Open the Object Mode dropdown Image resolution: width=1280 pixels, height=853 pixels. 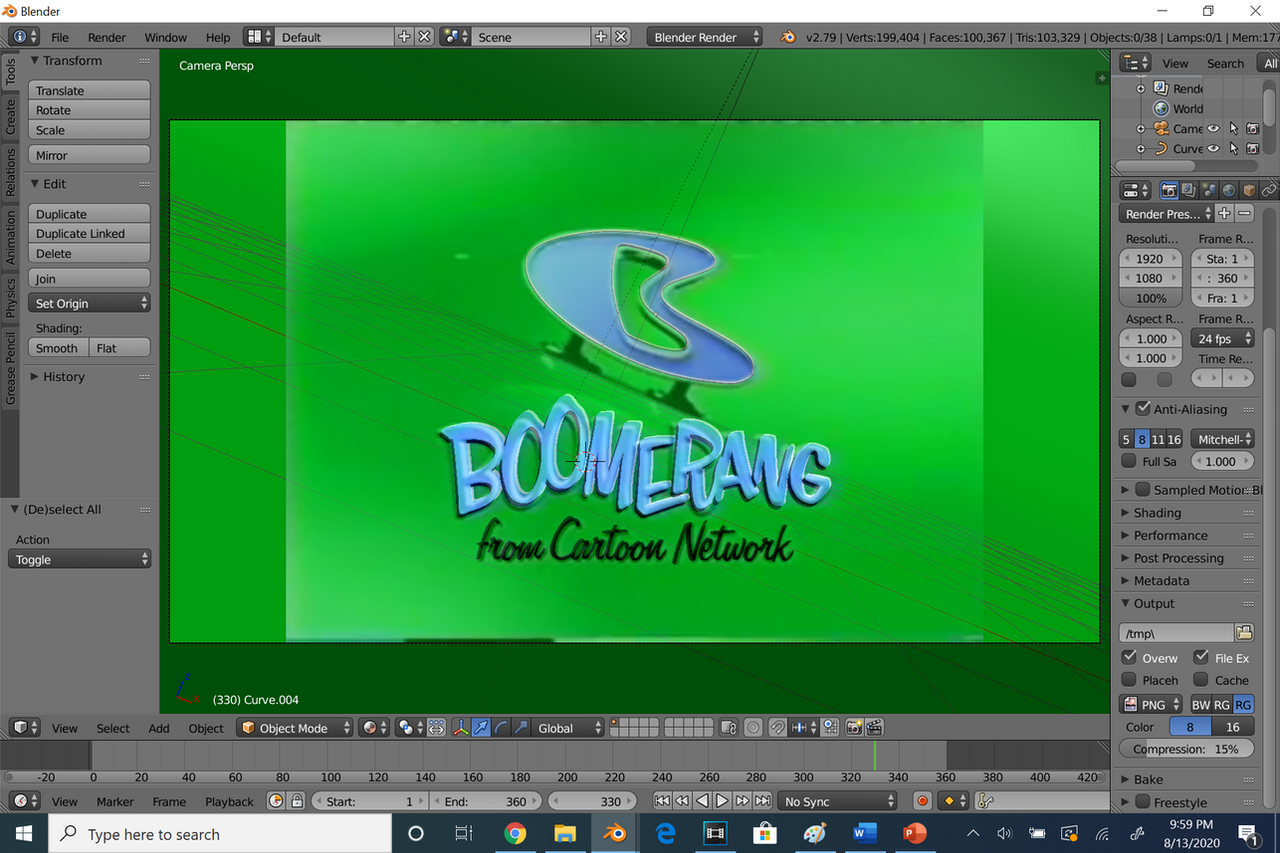(x=295, y=728)
